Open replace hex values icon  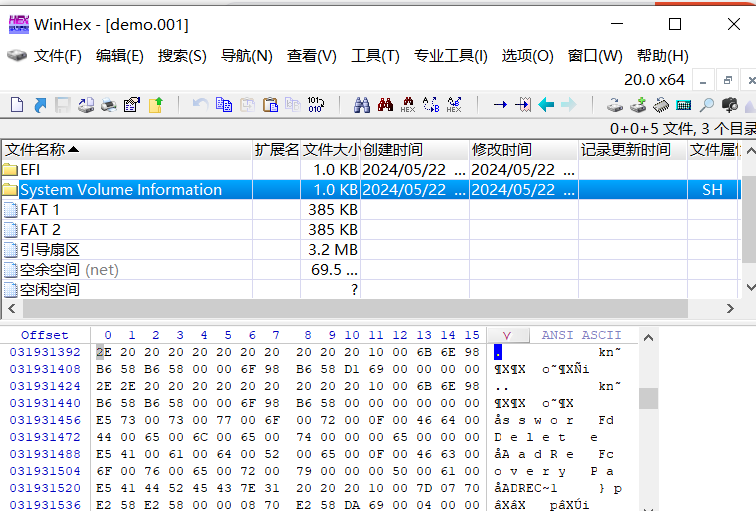[454, 105]
